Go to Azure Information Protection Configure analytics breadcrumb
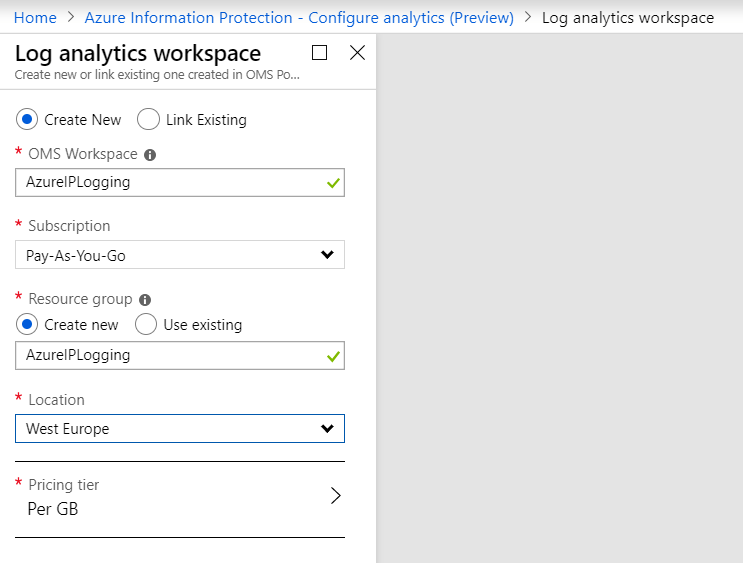The image size is (743, 563). [x=299, y=18]
